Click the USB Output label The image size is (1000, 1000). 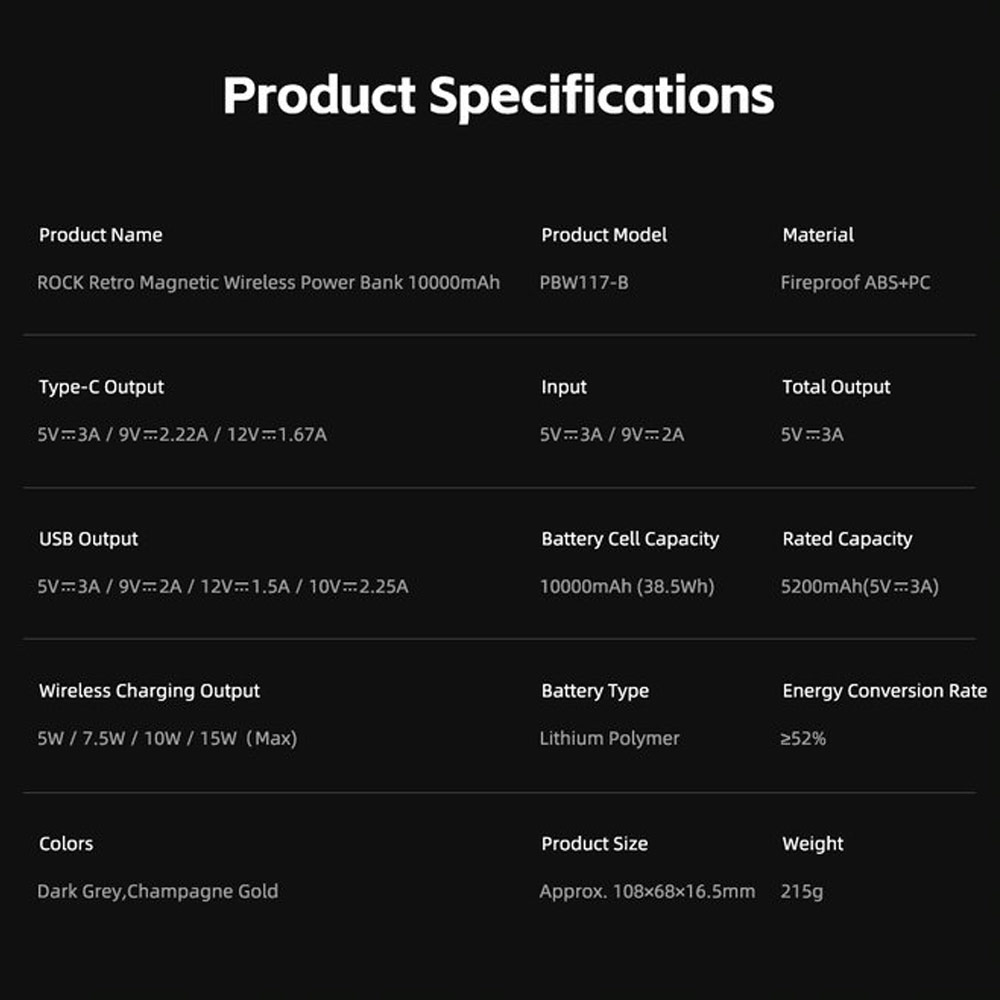click(x=88, y=539)
